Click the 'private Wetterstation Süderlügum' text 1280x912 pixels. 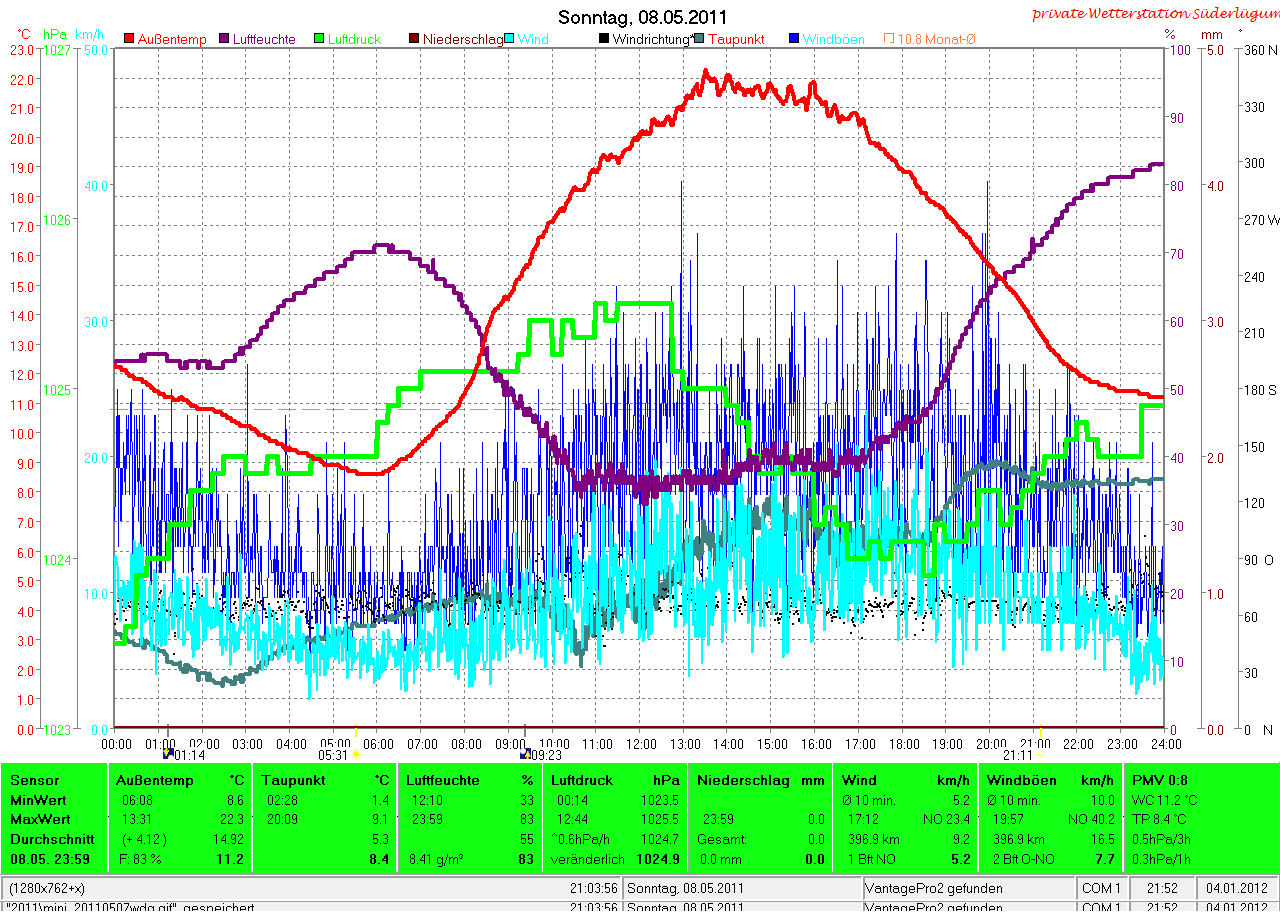1155,13
